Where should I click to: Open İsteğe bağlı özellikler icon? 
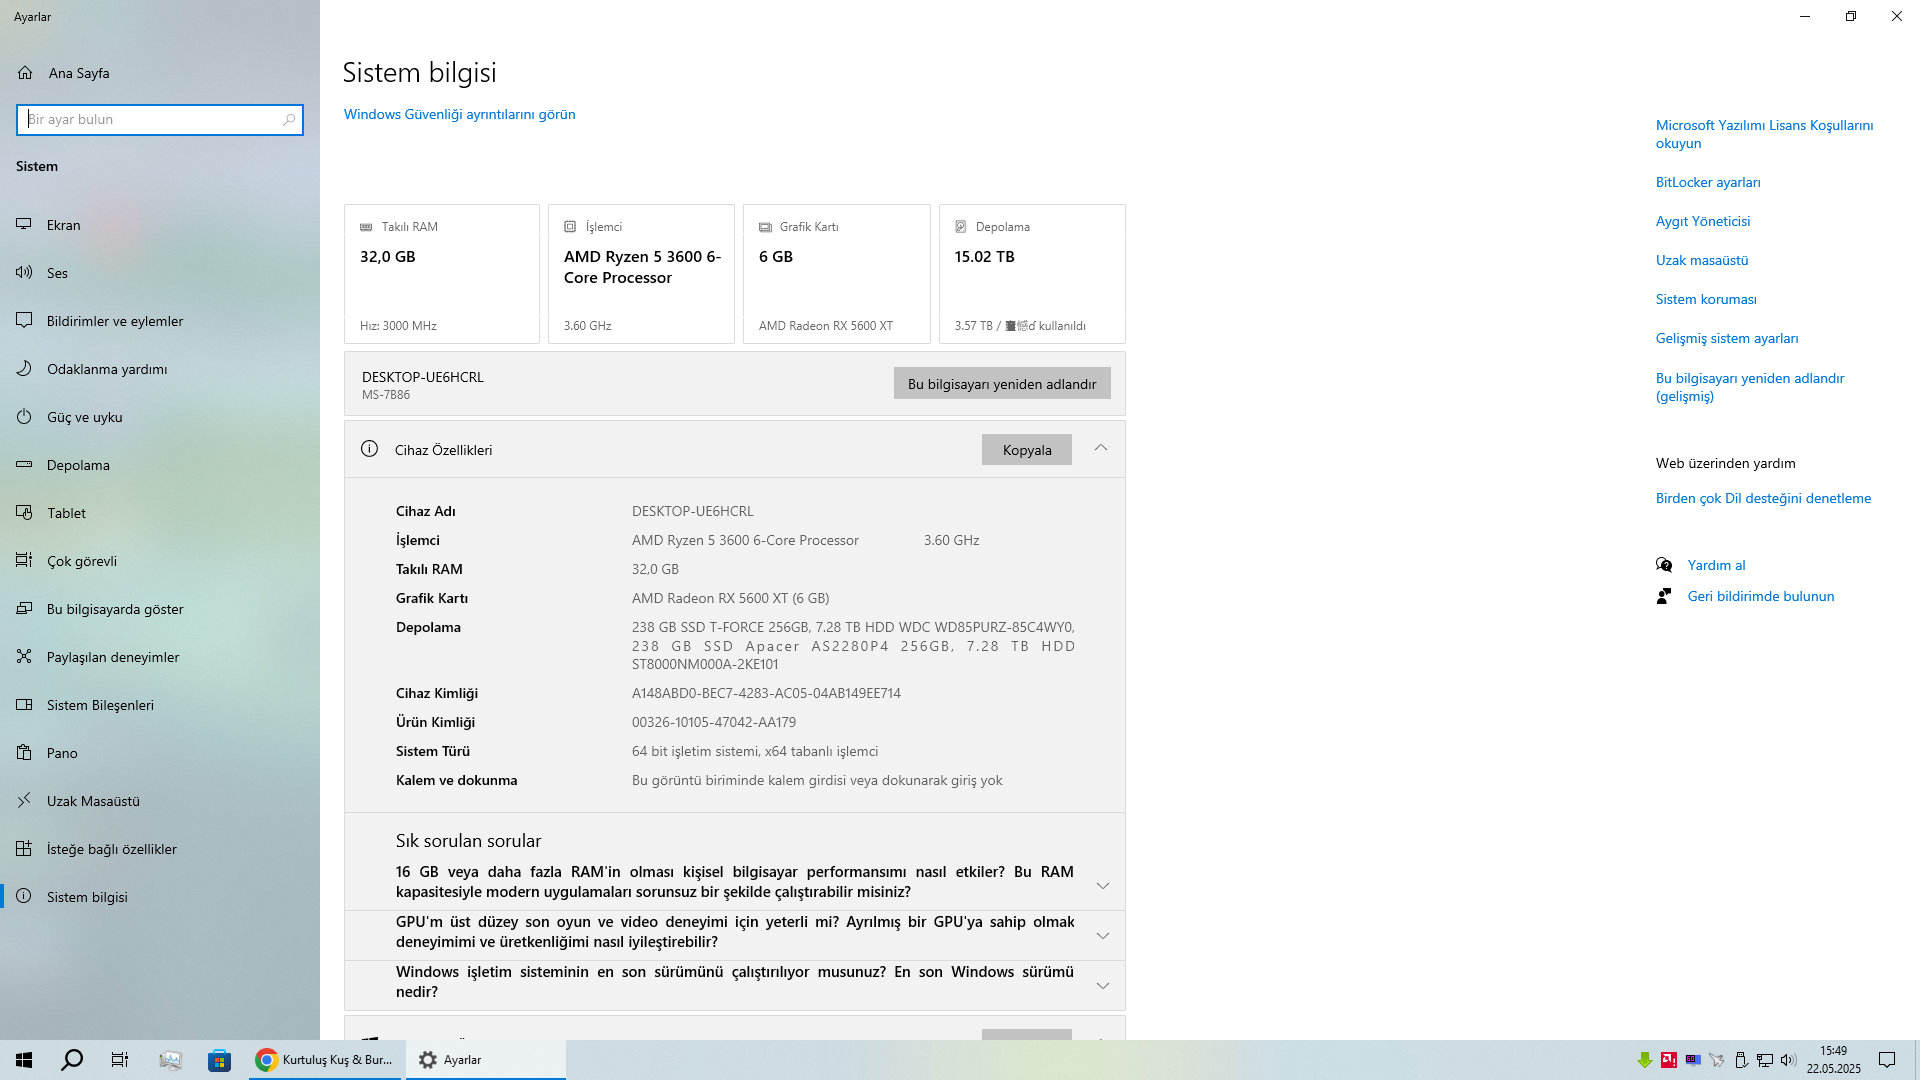pyautogui.click(x=24, y=849)
